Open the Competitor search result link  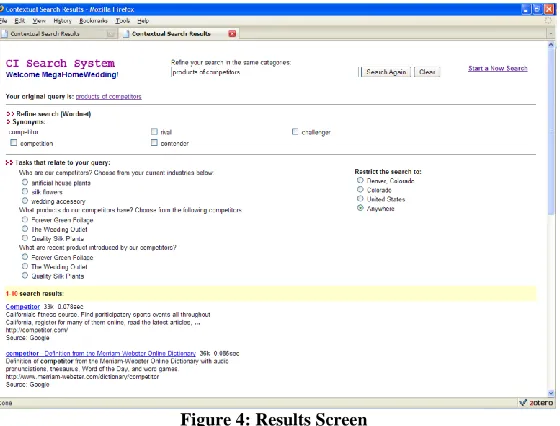pos(23,306)
